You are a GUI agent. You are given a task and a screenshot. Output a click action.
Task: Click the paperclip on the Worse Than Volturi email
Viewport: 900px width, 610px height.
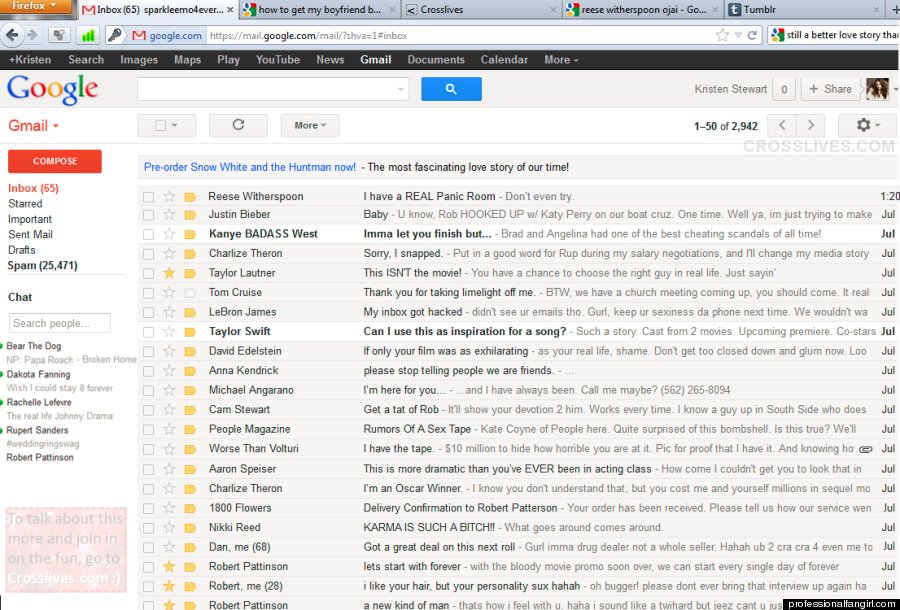[864, 449]
